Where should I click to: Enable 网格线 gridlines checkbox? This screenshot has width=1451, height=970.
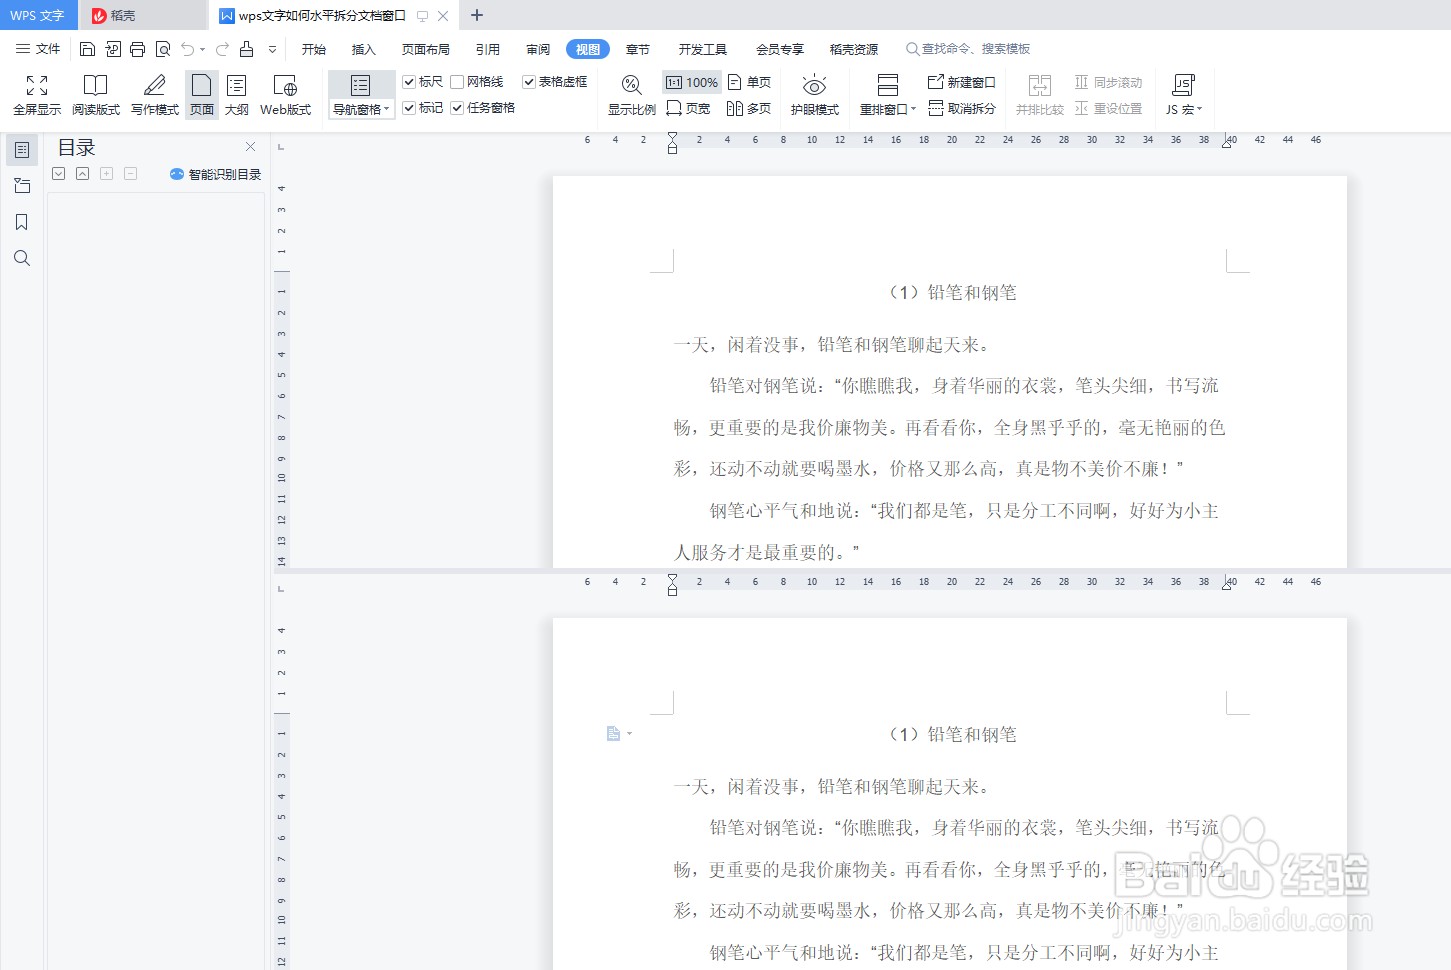pyautogui.click(x=457, y=81)
